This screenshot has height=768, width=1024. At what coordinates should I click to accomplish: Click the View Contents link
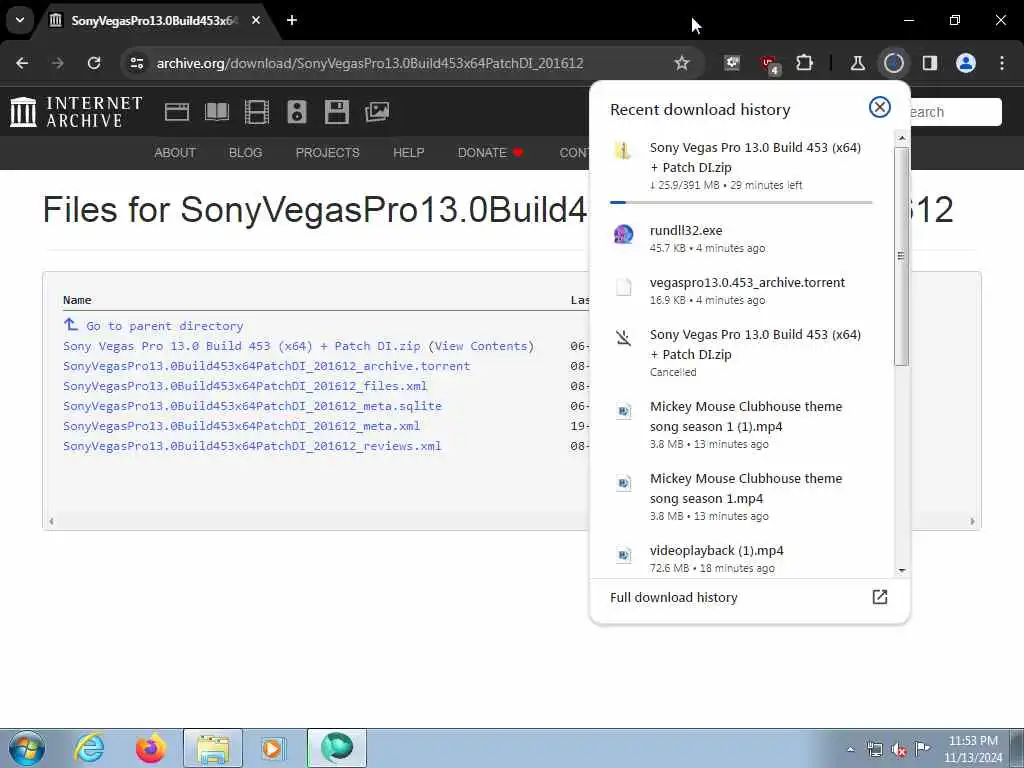tap(481, 346)
